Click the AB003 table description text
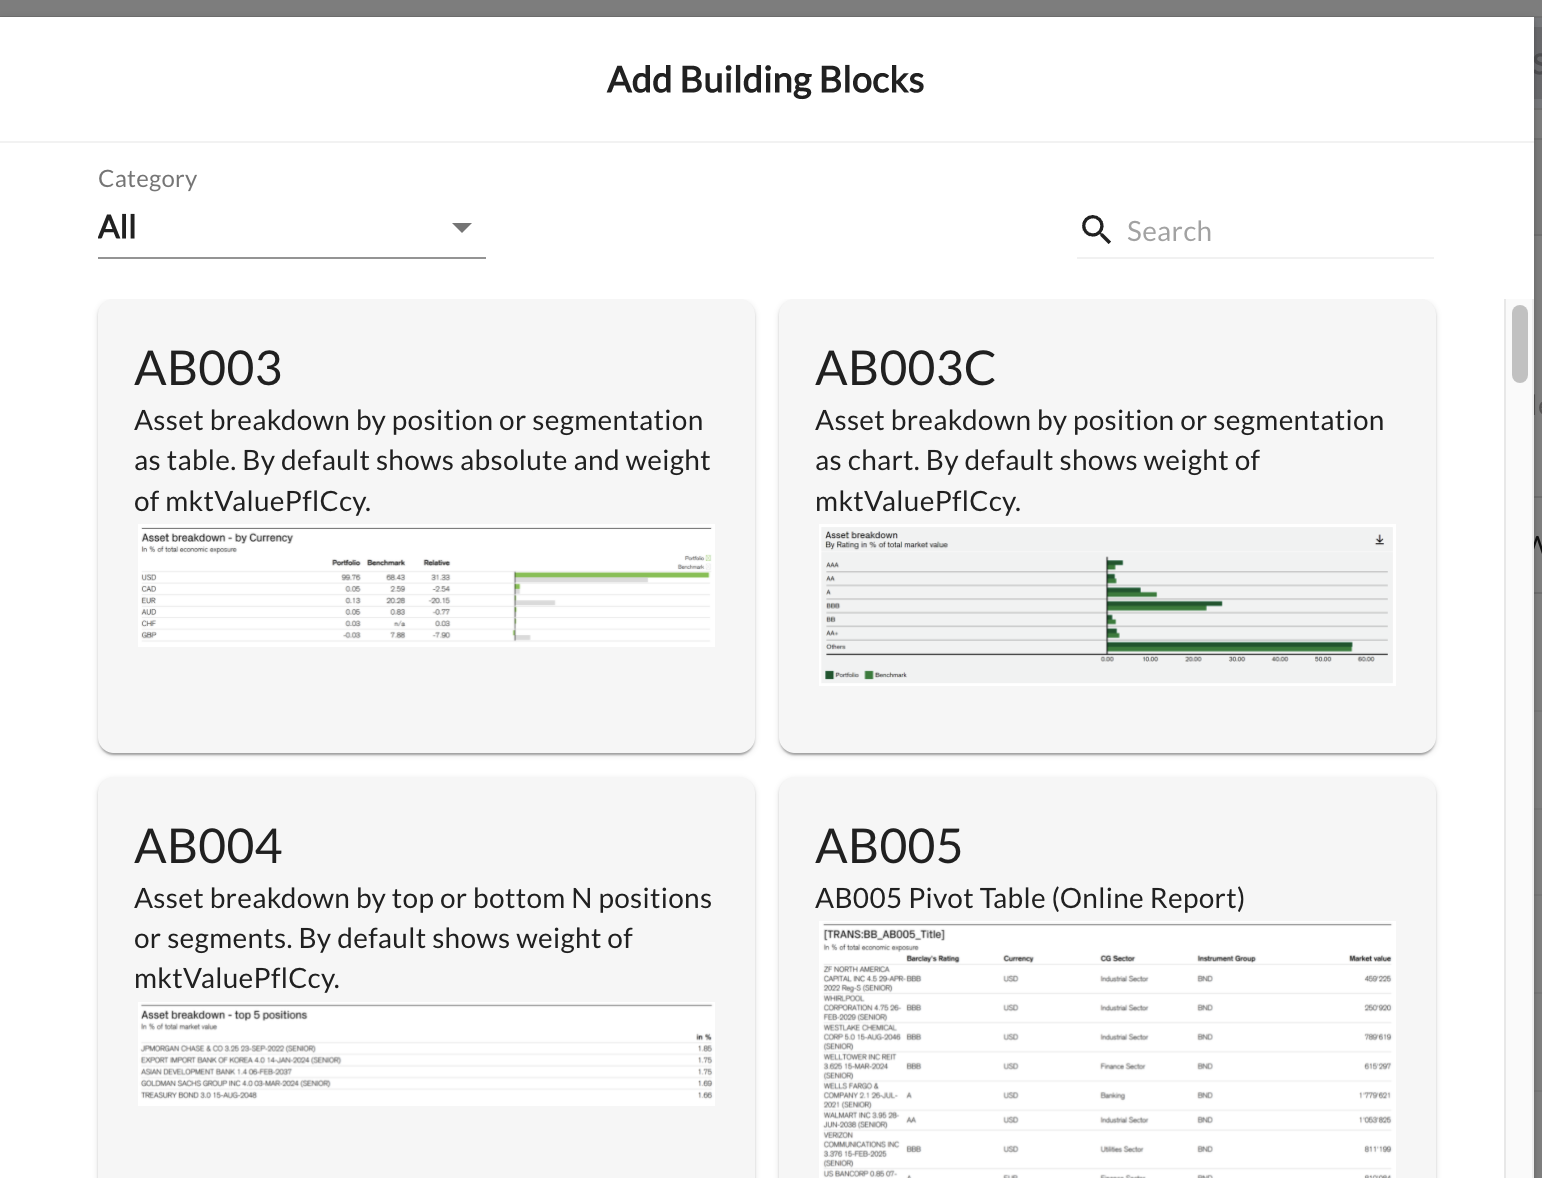Screen dimensions: 1542x1178 [x=422, y=460]
